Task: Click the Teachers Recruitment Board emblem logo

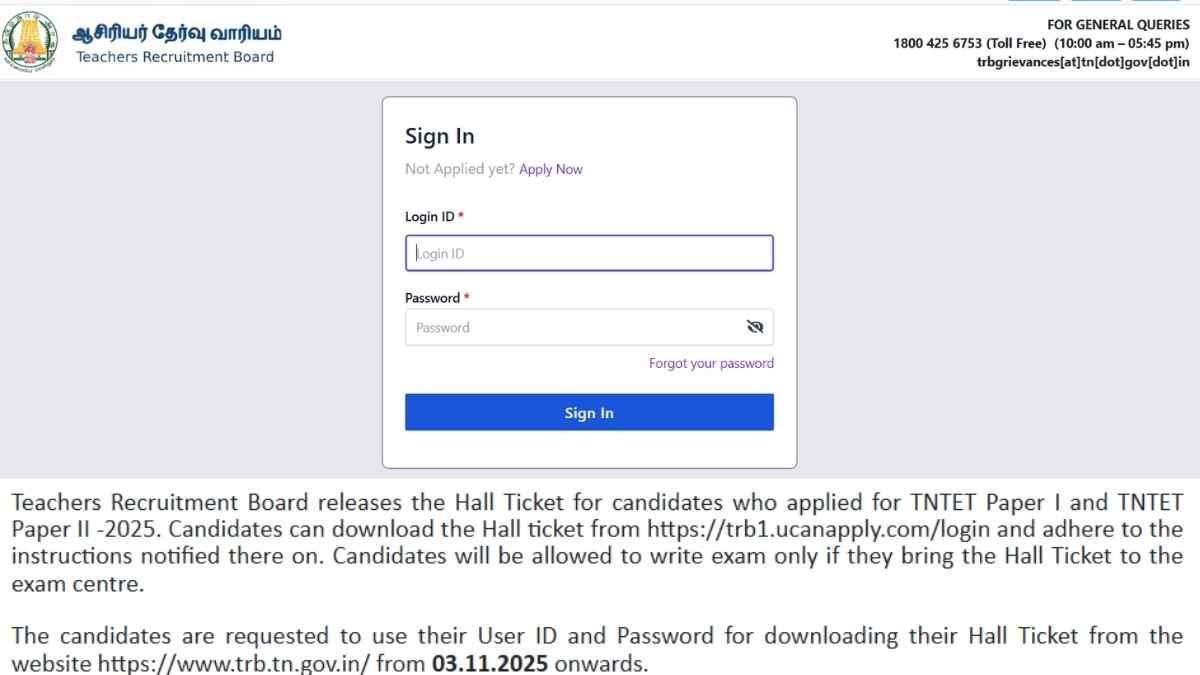Action: (31, 40)
